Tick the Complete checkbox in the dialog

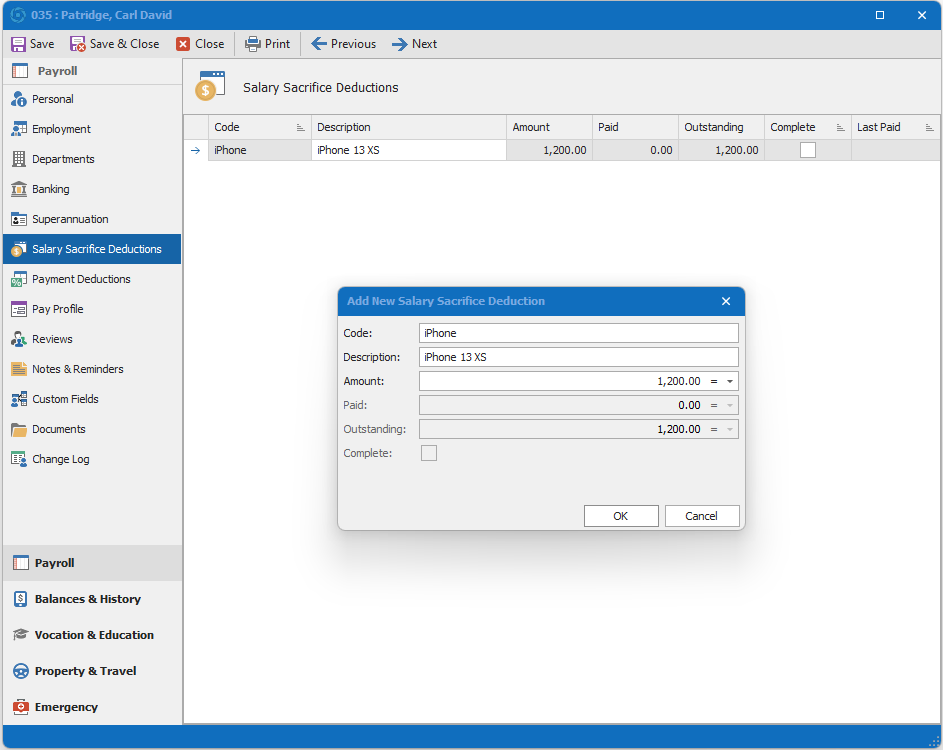coord(429,453)
